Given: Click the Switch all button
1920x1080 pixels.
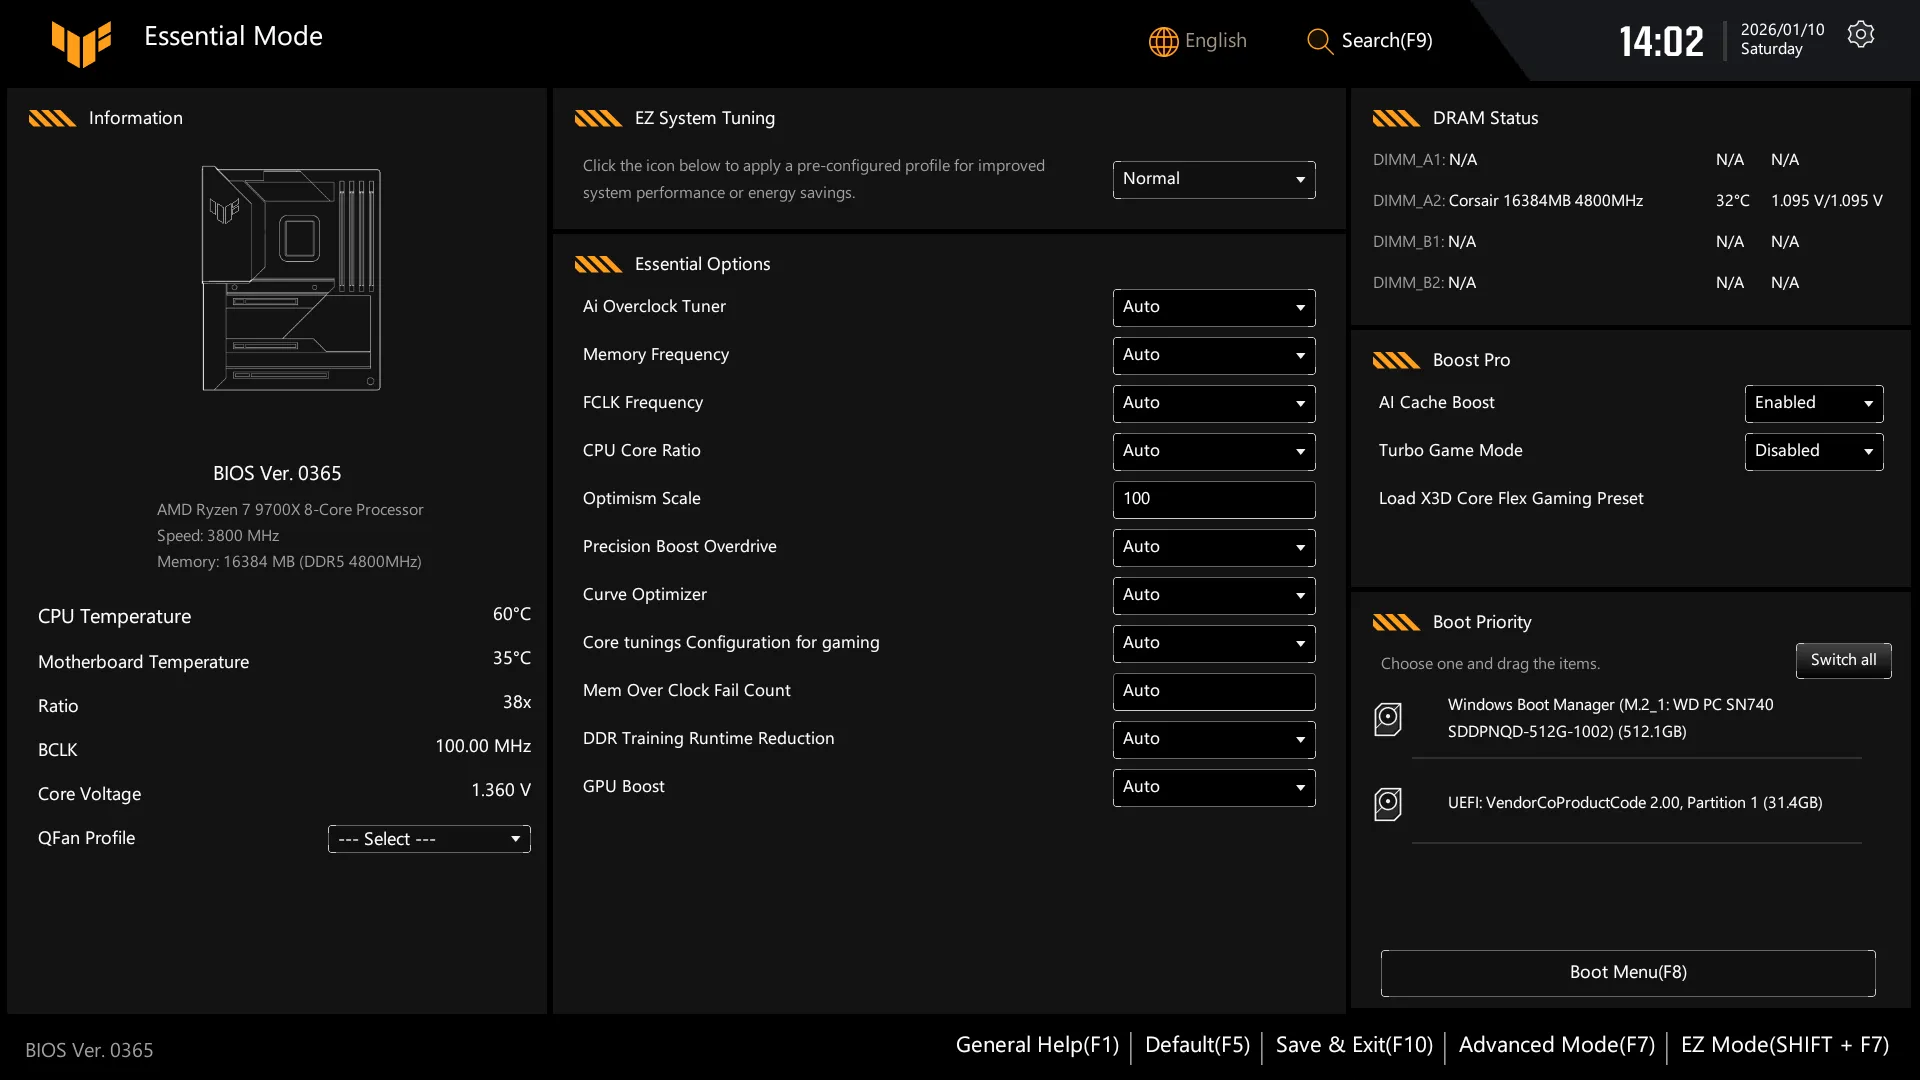Looking at the screenshot, I should (x=1843, y=660).
